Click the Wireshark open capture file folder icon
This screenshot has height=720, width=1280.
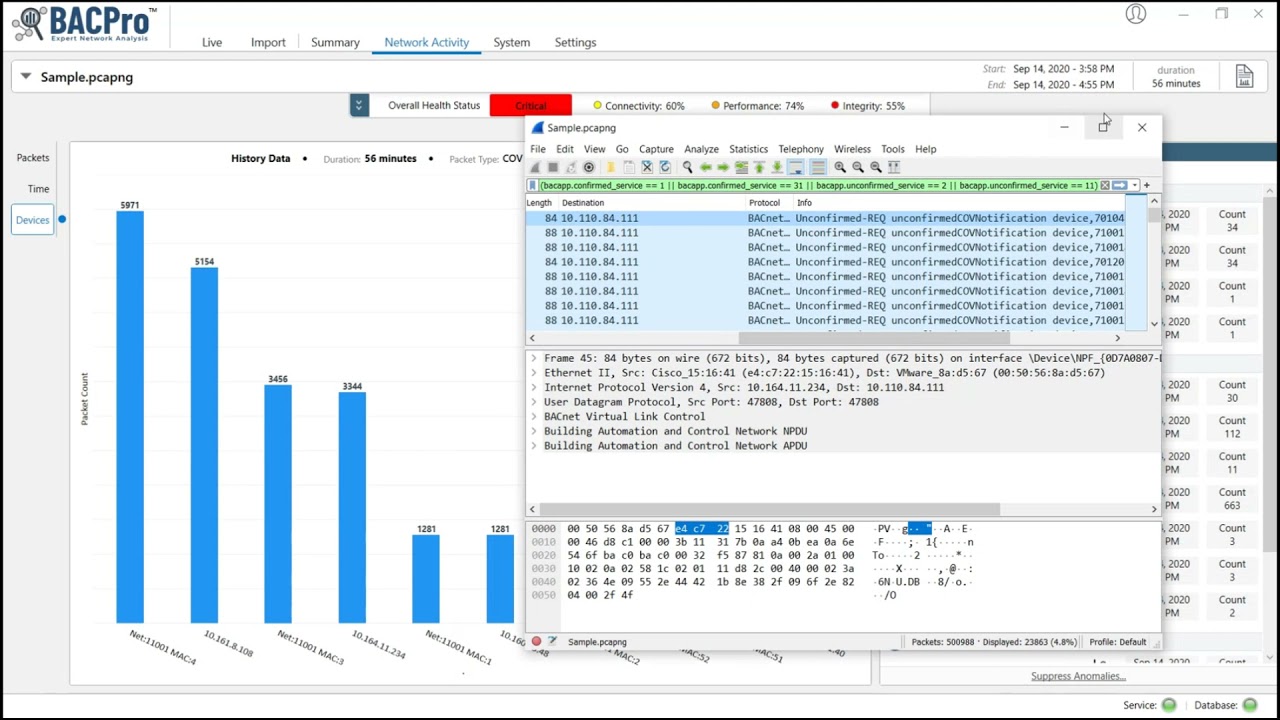pos(611,167)
